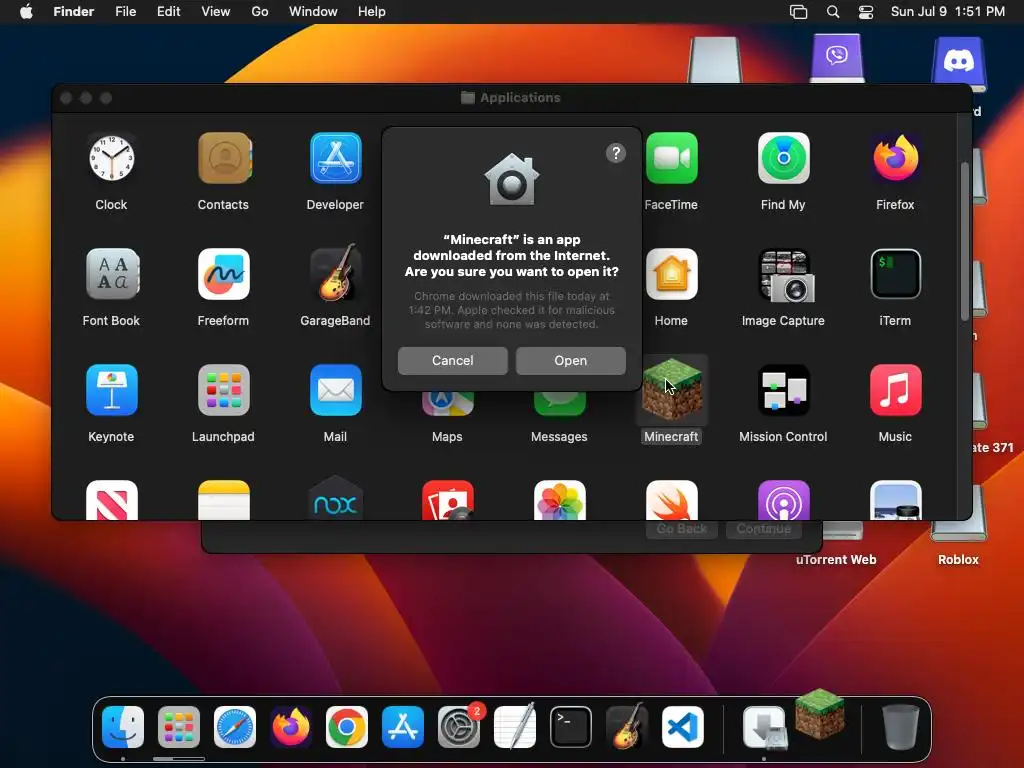Open the Finder menu

click(73, 12)
